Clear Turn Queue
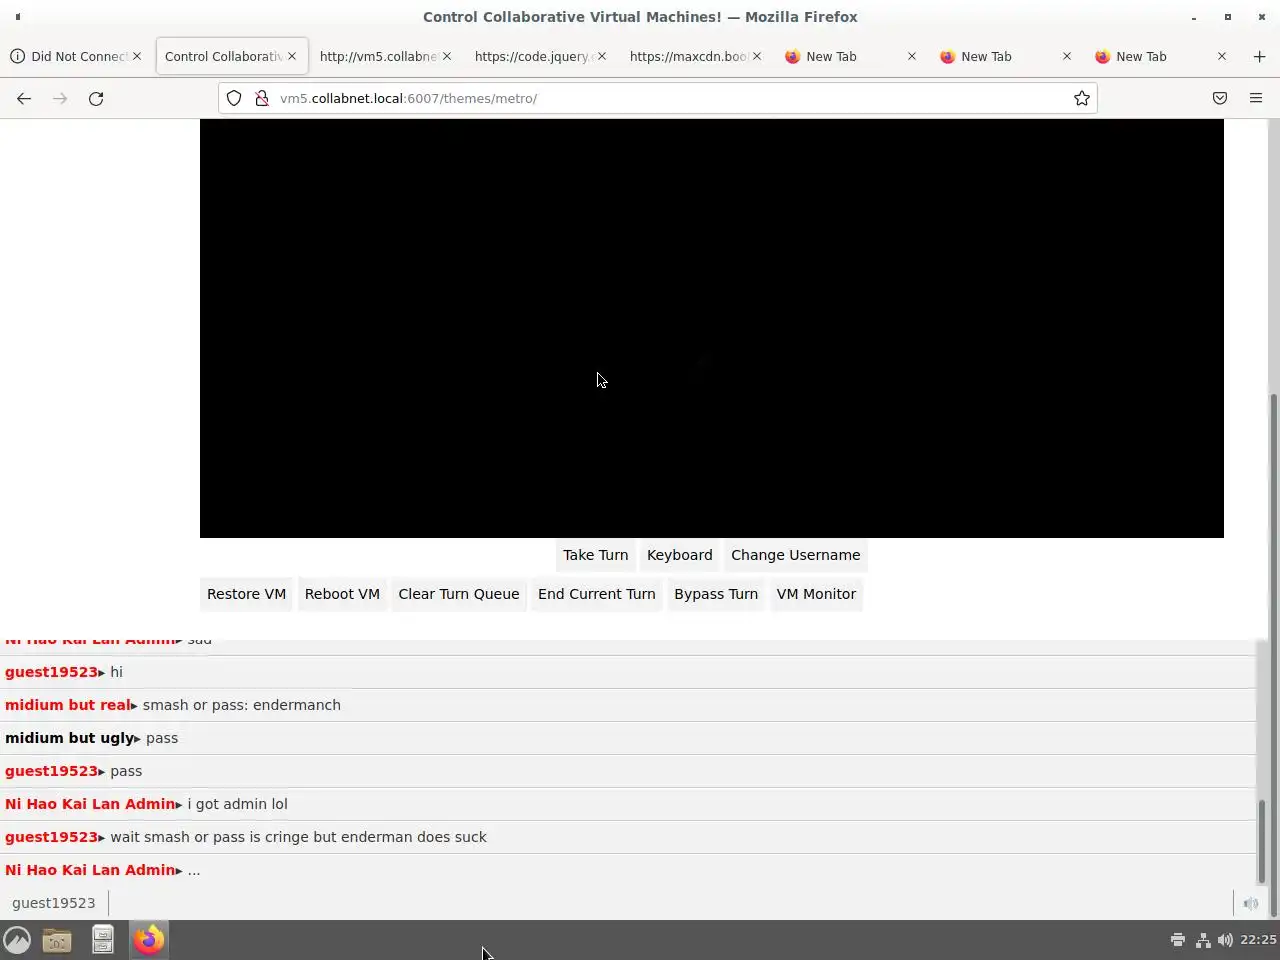The image size is (1280, 960). coord(459,594)
